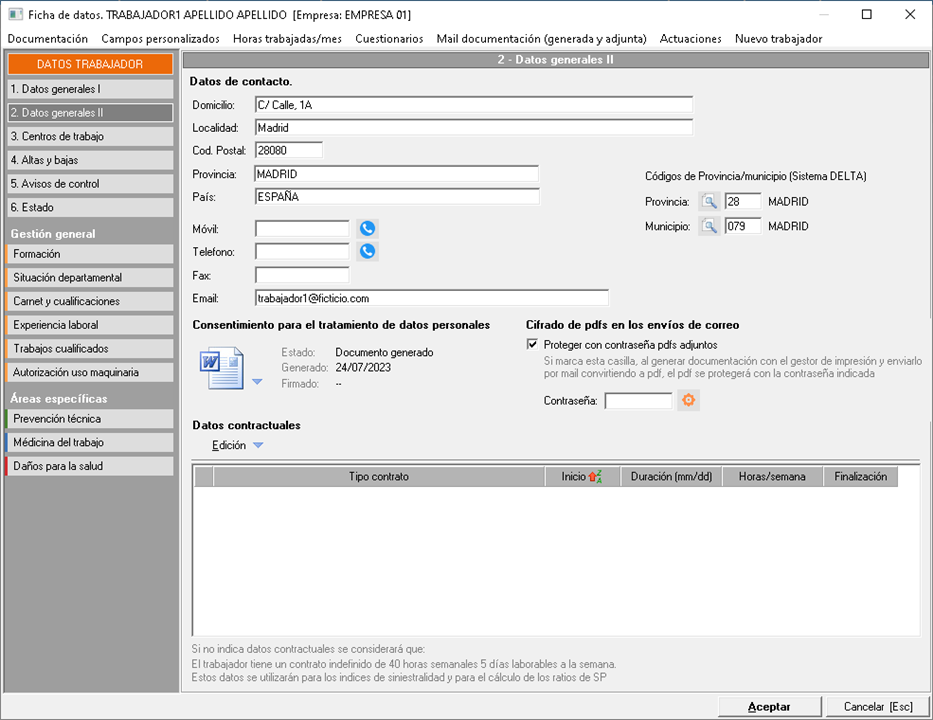The width and height of the screenshot is (933, 720).
Task: Open the Word consent document icon
Action: 222,368
